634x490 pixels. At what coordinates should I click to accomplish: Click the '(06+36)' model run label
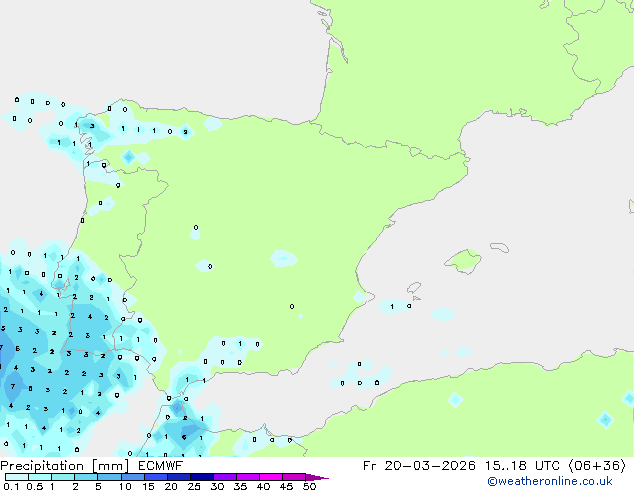(597, 466)
